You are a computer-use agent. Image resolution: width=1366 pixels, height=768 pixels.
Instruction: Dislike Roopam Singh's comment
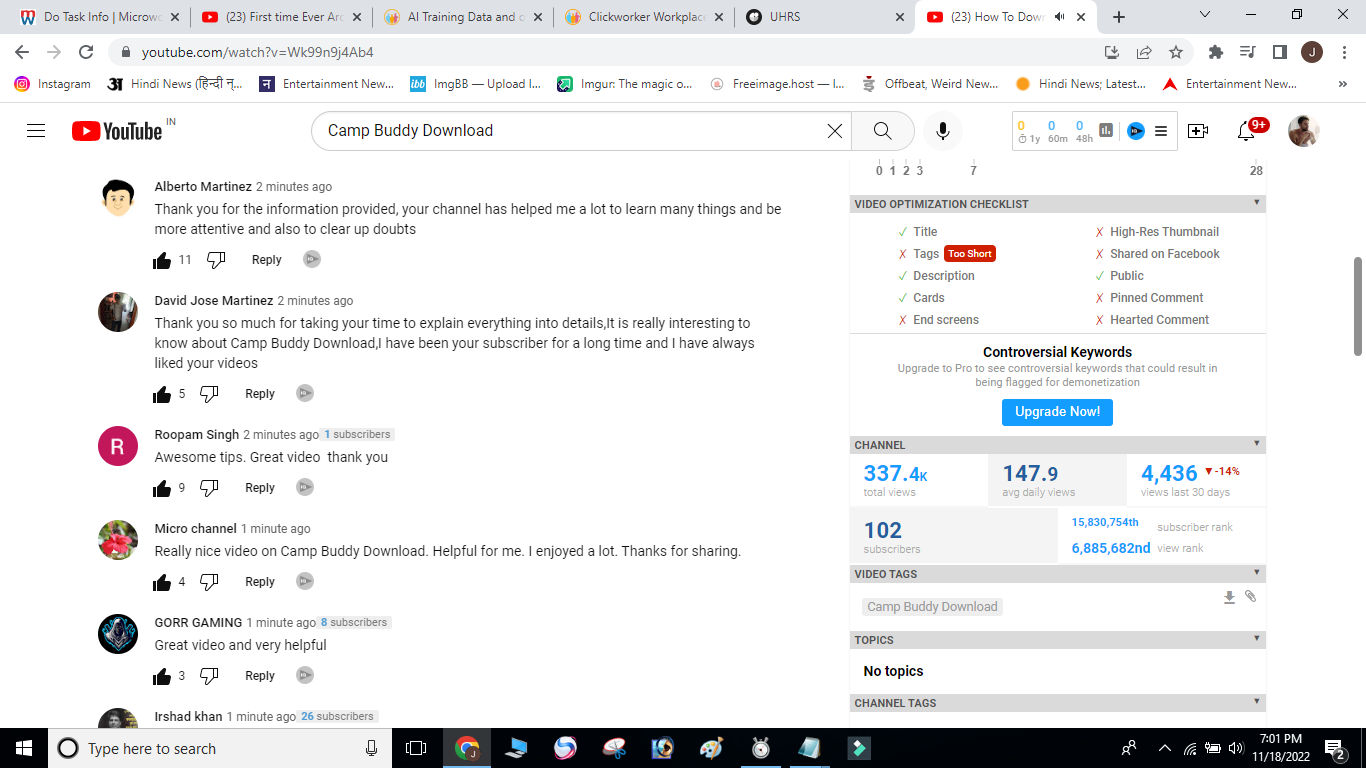pyautogui.click(x=209, y=488)
